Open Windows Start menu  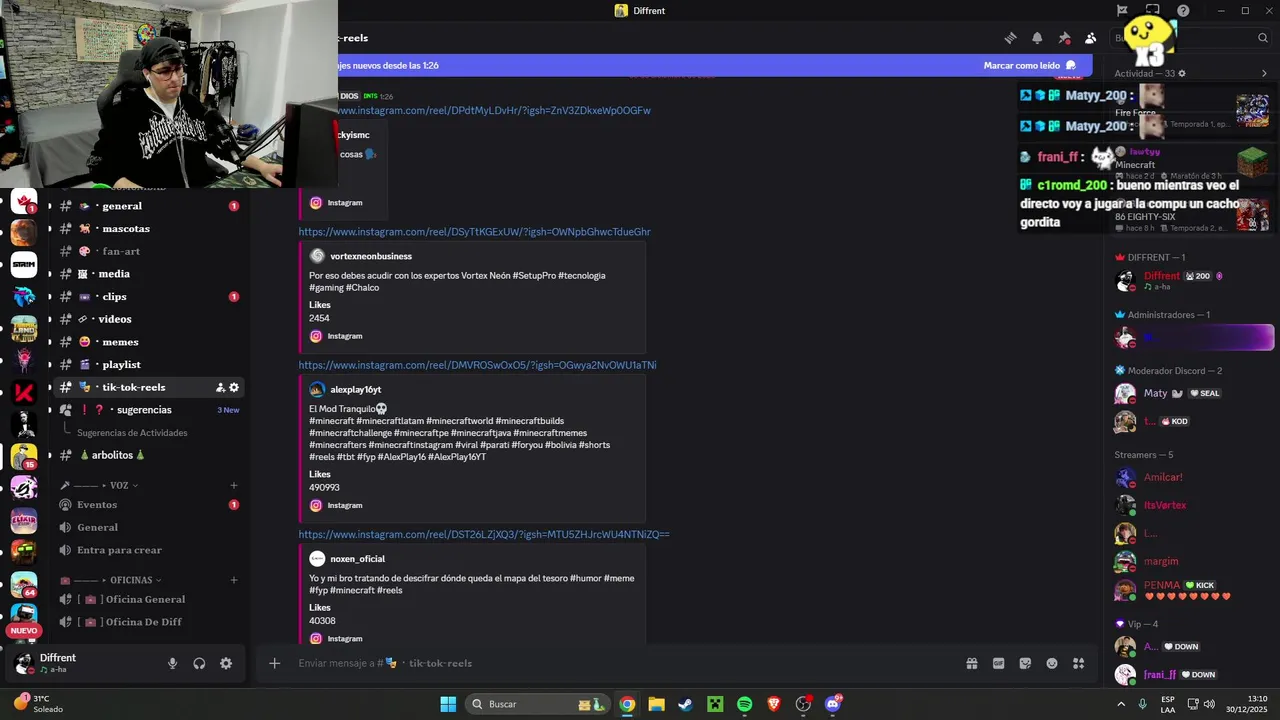[x=448, y=704]
